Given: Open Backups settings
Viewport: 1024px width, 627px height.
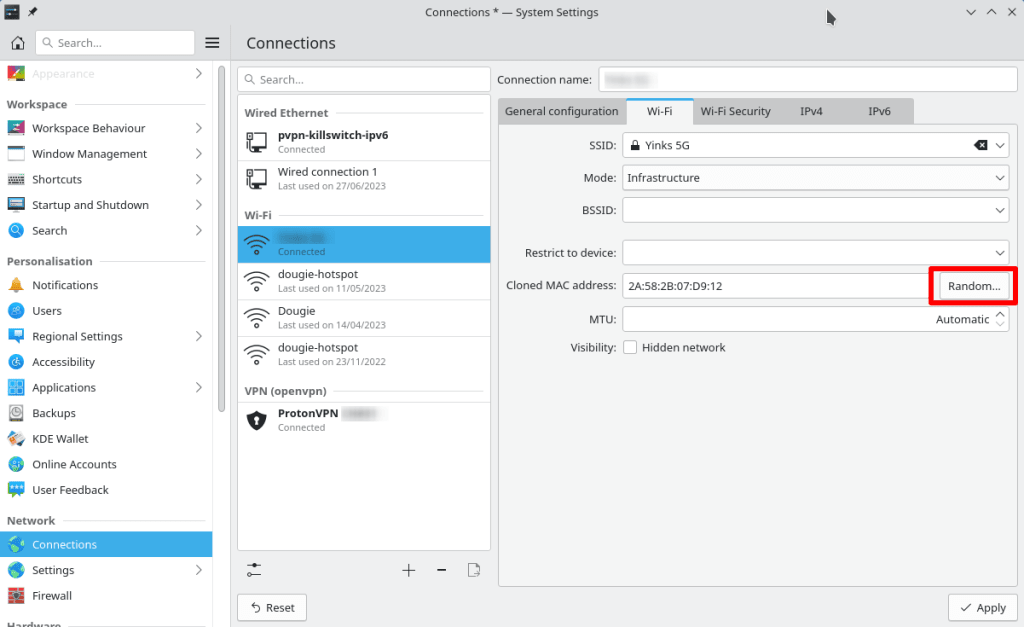Looking at the screenshot, I should click(x=106, y=413).
